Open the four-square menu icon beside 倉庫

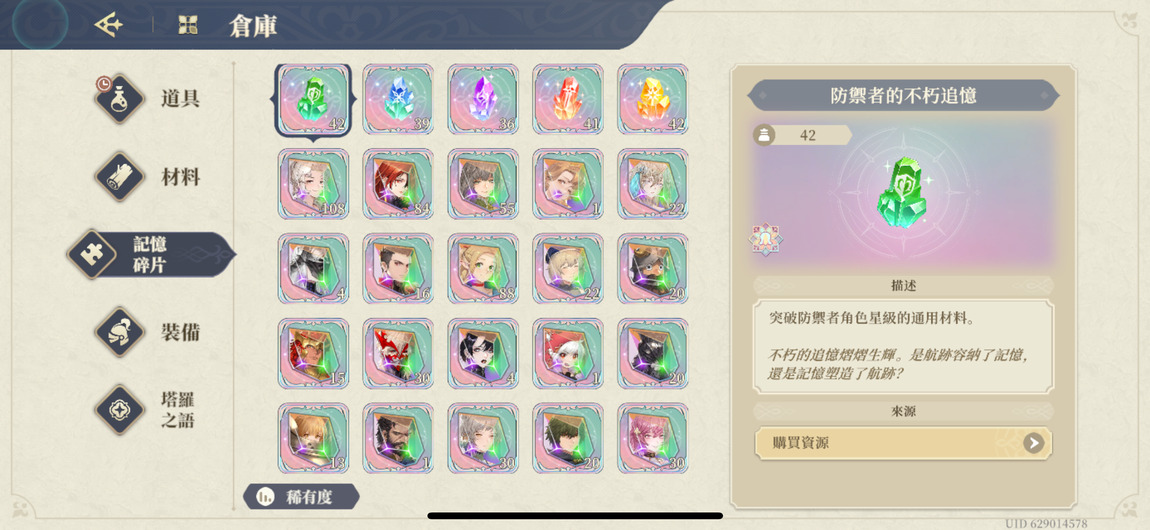click(188, 26)
